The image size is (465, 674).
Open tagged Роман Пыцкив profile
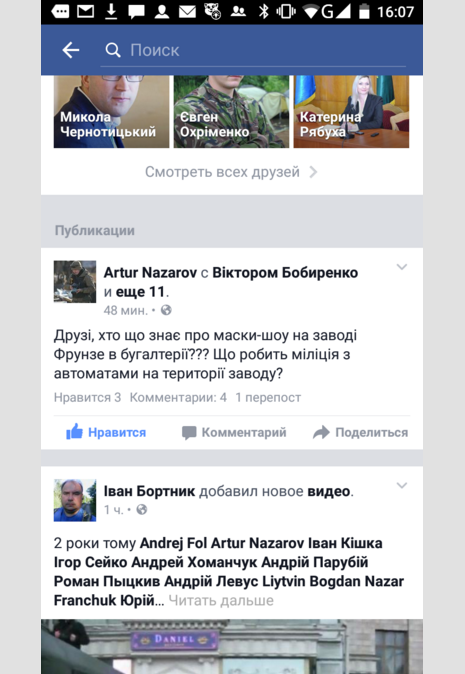(x=107, y=581)
